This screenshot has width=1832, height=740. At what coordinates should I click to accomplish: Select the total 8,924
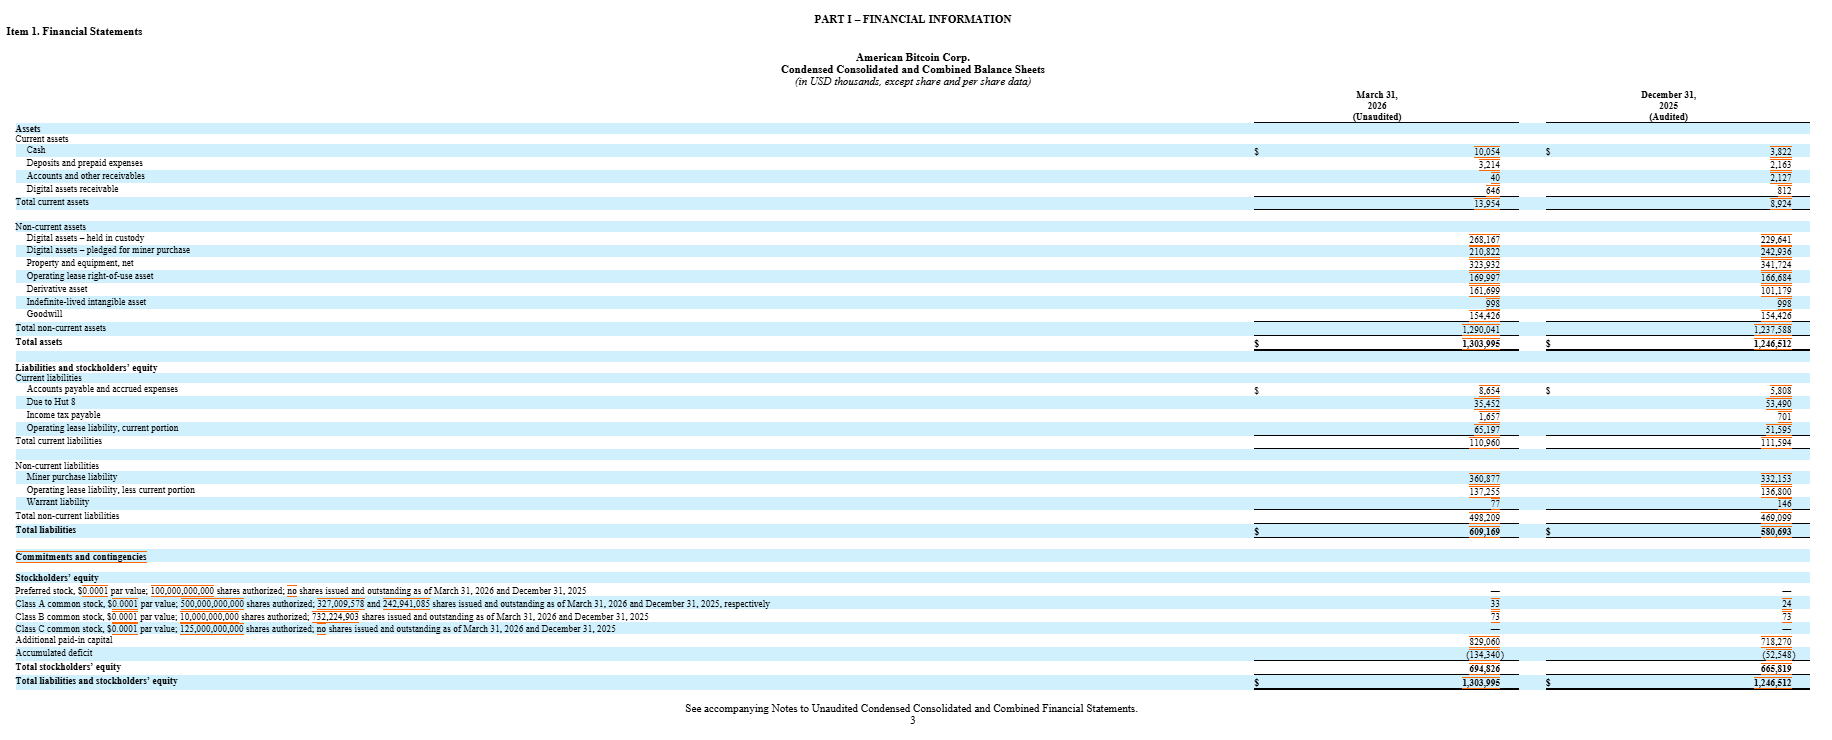point(1780,204)
